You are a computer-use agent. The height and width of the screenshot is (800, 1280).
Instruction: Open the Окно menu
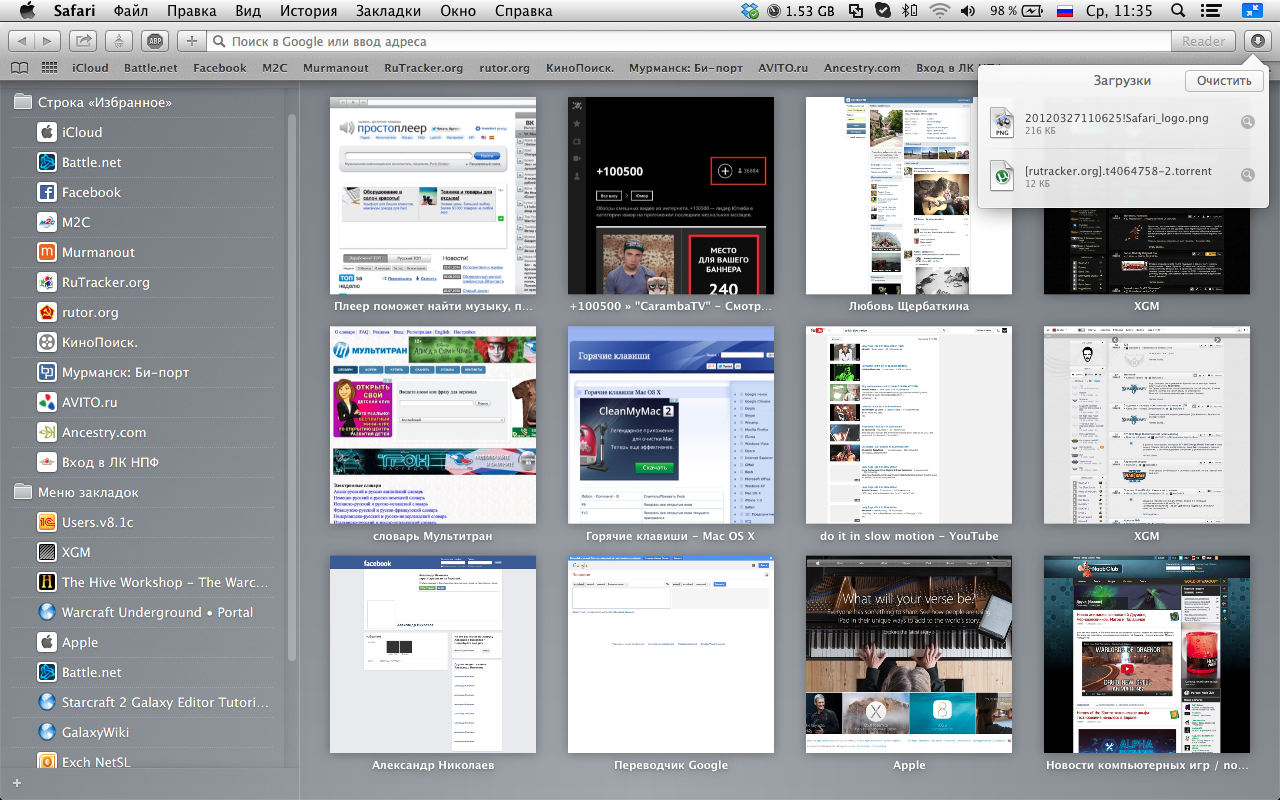click(458, 11)
